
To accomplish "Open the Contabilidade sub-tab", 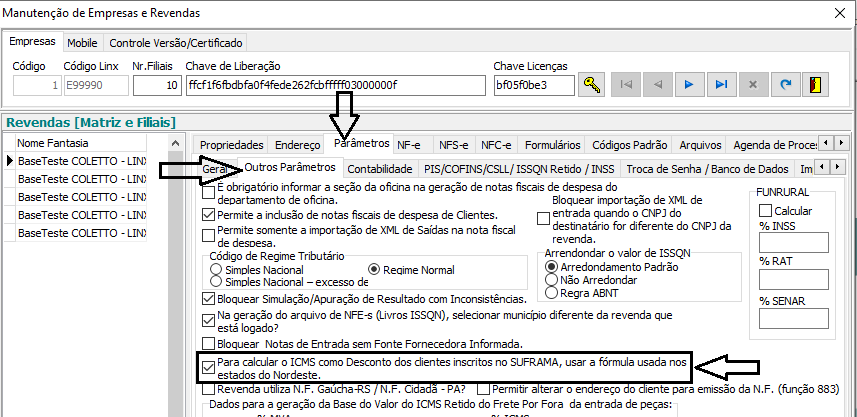I will point(380,168).
